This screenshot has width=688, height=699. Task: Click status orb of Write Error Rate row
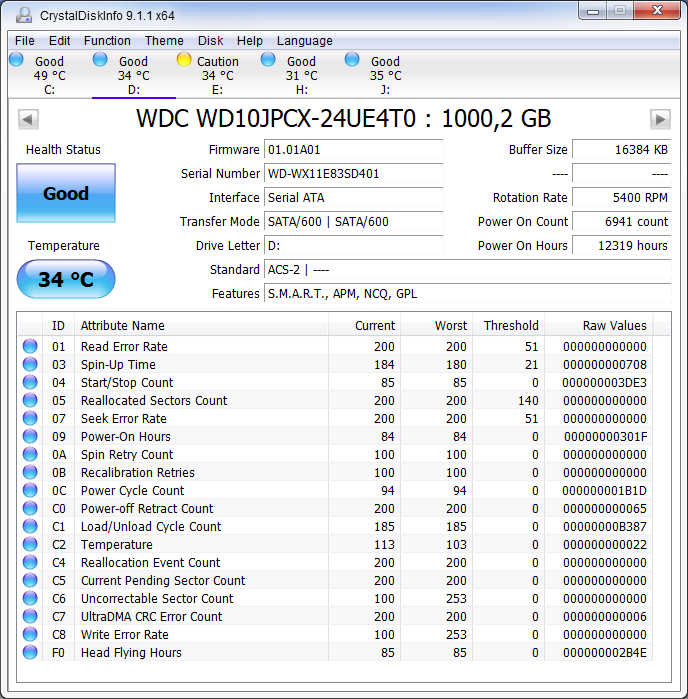click(30, 634)
